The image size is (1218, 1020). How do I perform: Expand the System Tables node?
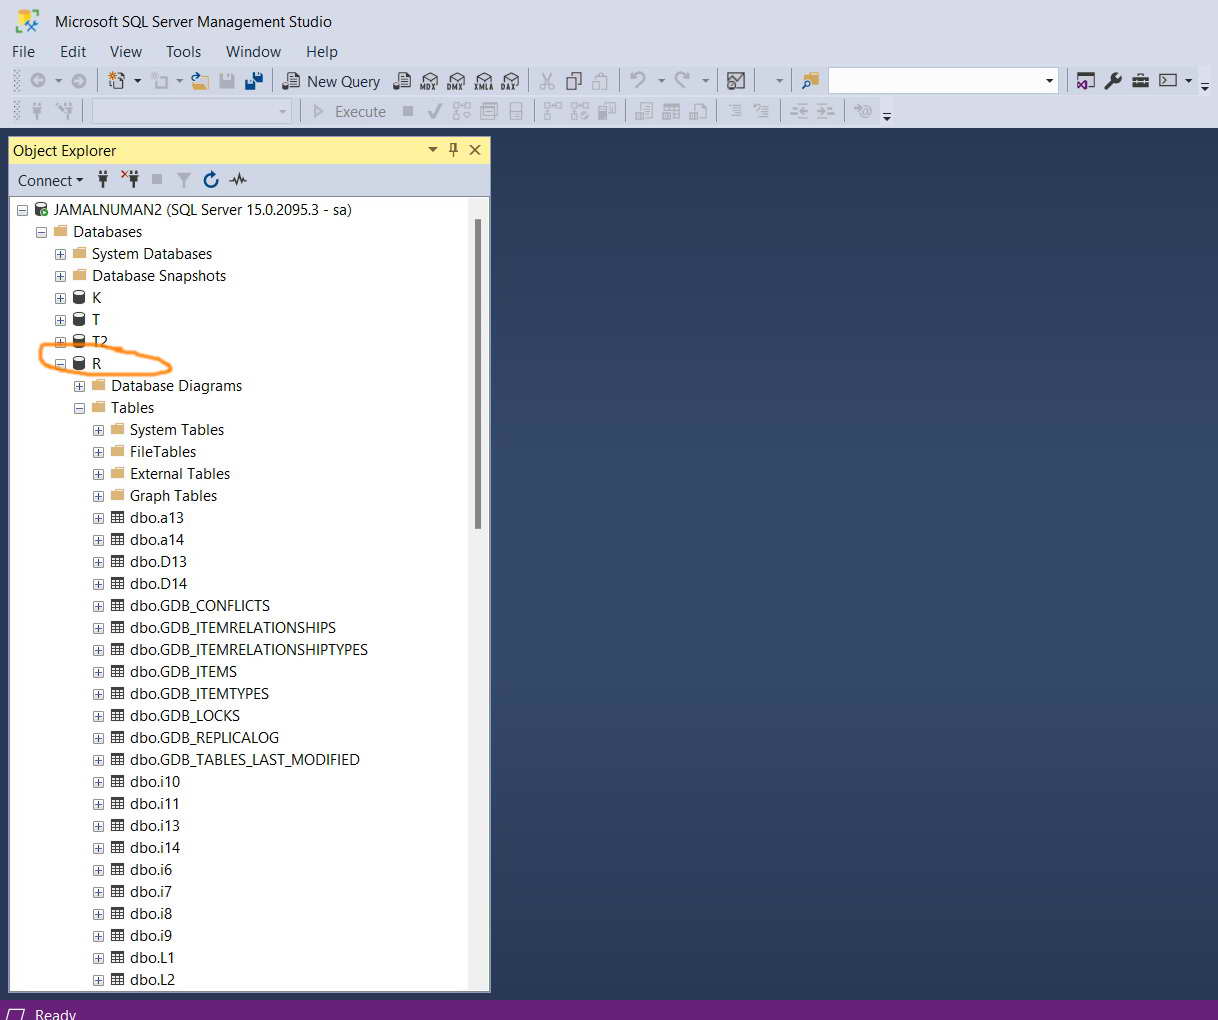click(97, 429)
